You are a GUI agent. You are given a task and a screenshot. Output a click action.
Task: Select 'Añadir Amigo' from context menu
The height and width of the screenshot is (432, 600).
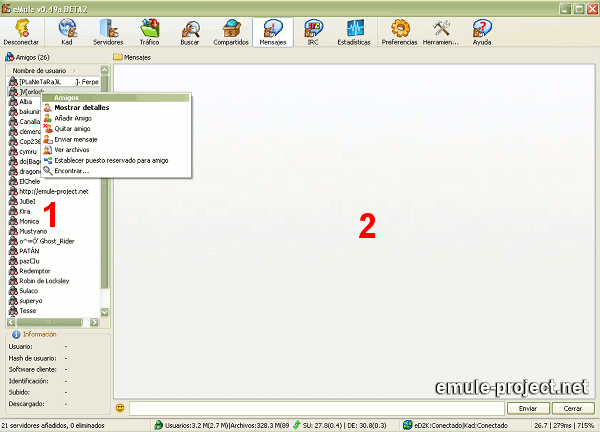click(x=75, y=118)
